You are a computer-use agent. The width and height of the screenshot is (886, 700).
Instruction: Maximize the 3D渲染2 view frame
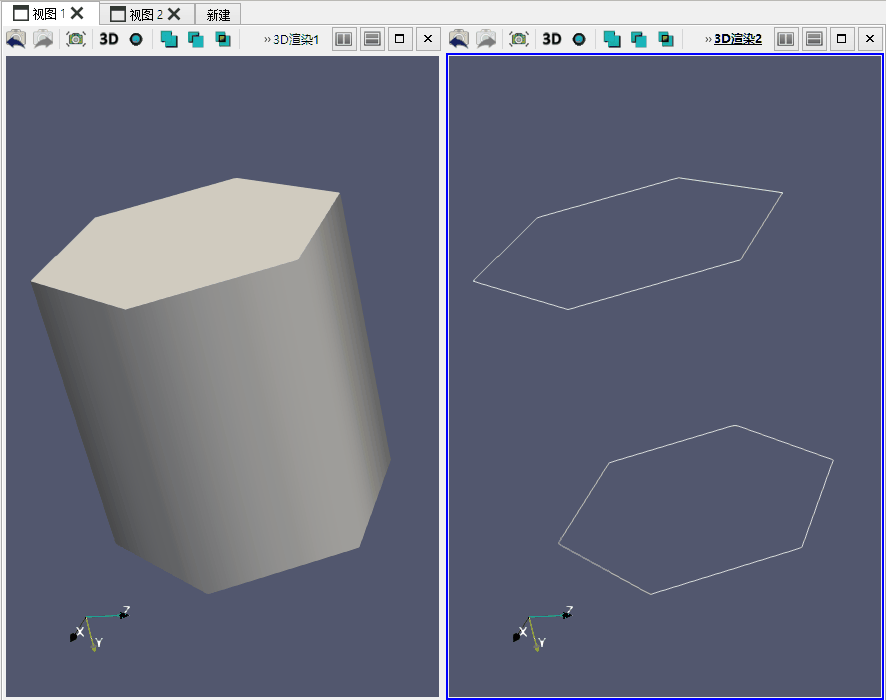coord(841,39)
